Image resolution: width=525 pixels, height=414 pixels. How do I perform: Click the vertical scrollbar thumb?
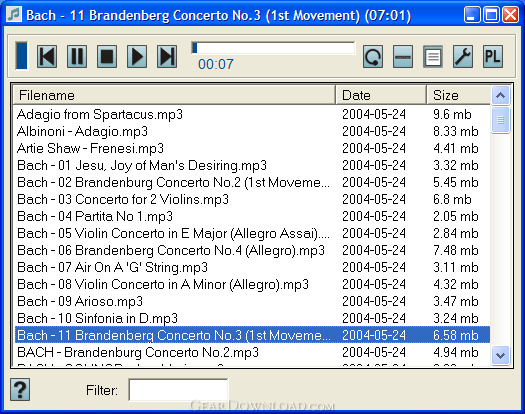[501, 120]
